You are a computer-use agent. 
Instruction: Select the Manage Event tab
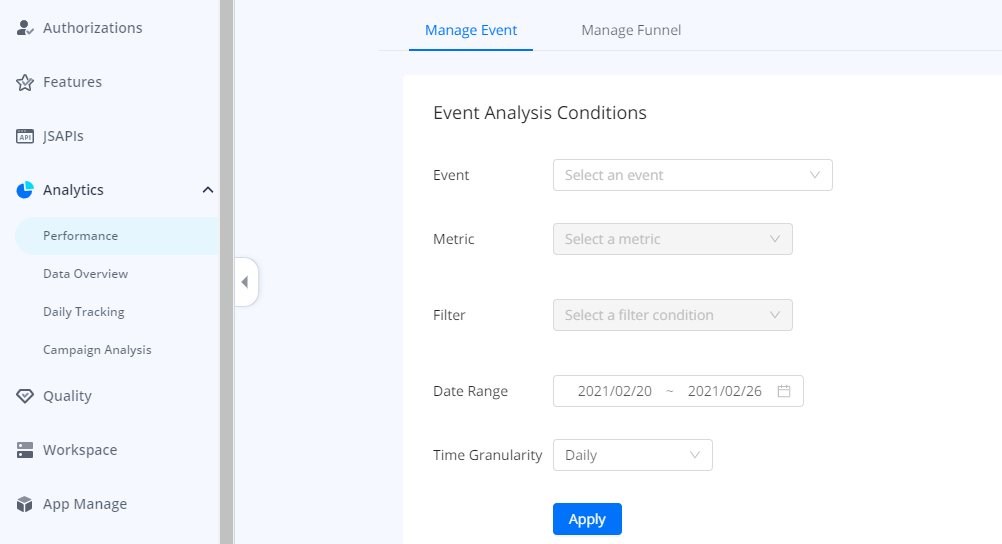(471, 30)
